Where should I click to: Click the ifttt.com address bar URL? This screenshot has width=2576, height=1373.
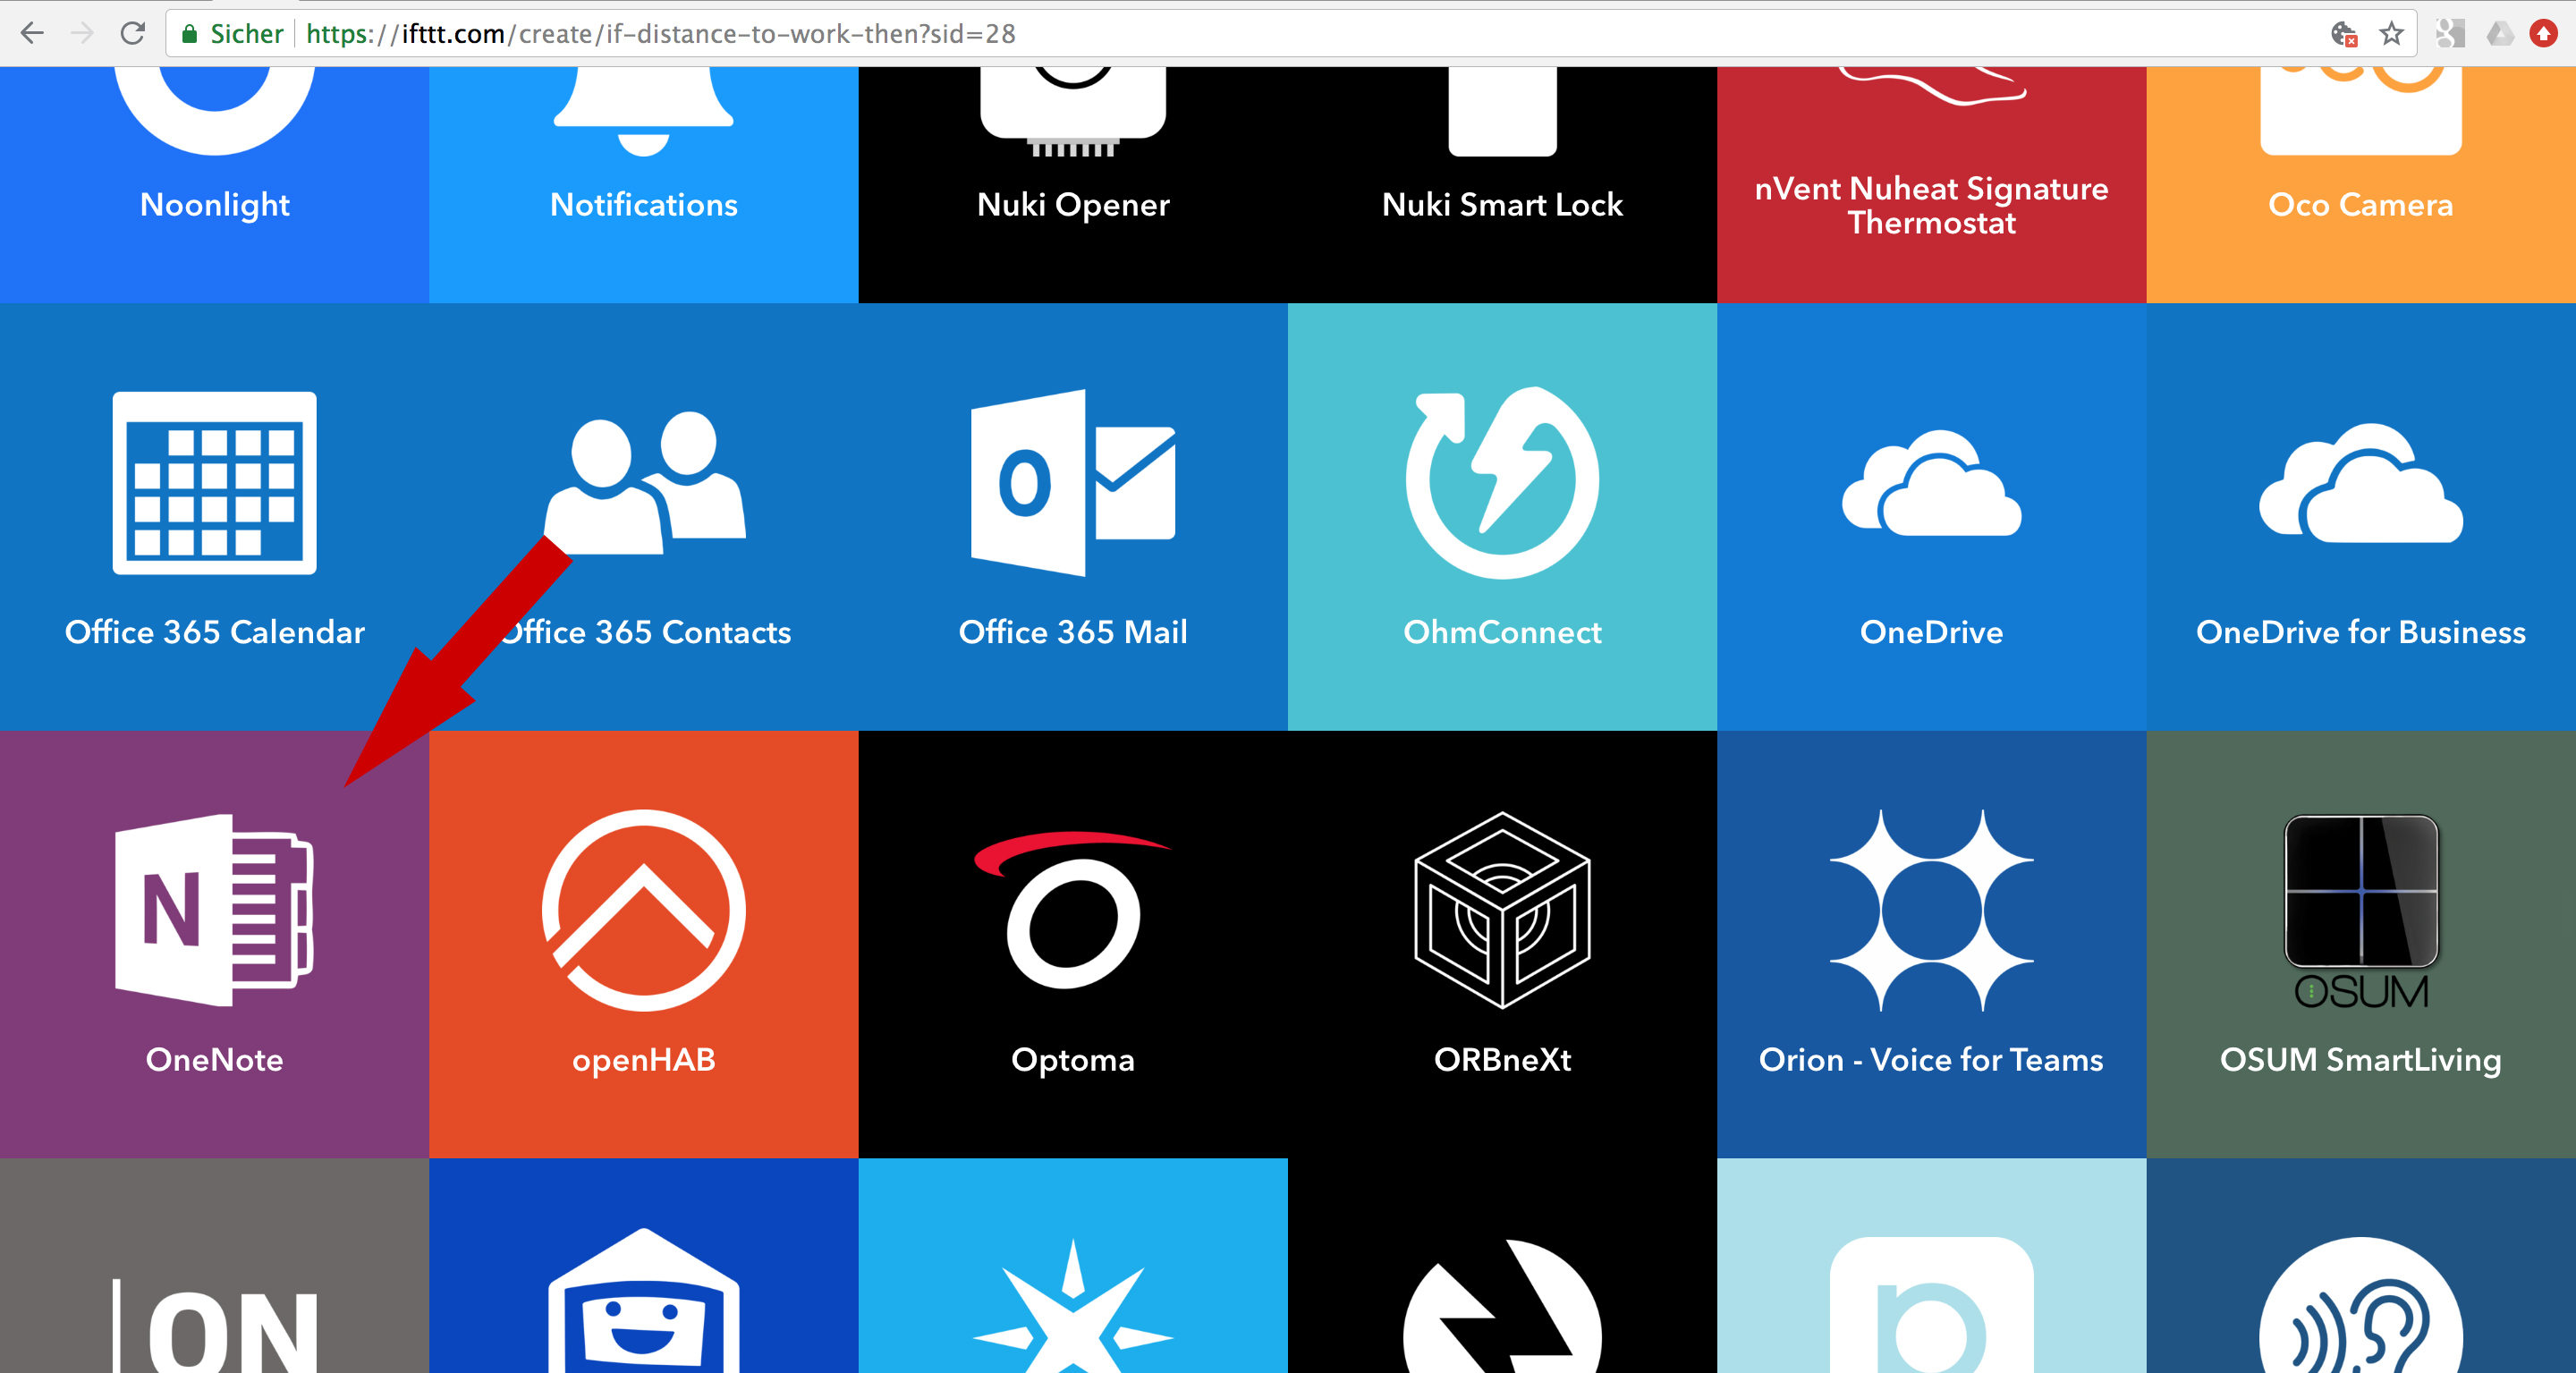(660, 34)
